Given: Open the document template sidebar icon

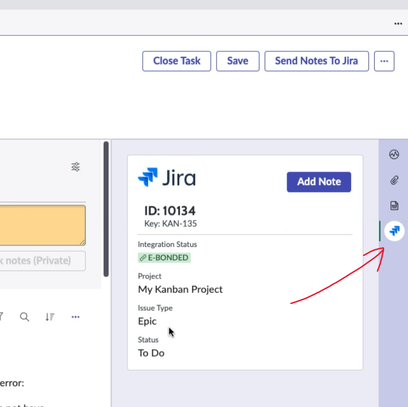Looking at the screenshot, I should pyautogui.click(x=394, y=205).
